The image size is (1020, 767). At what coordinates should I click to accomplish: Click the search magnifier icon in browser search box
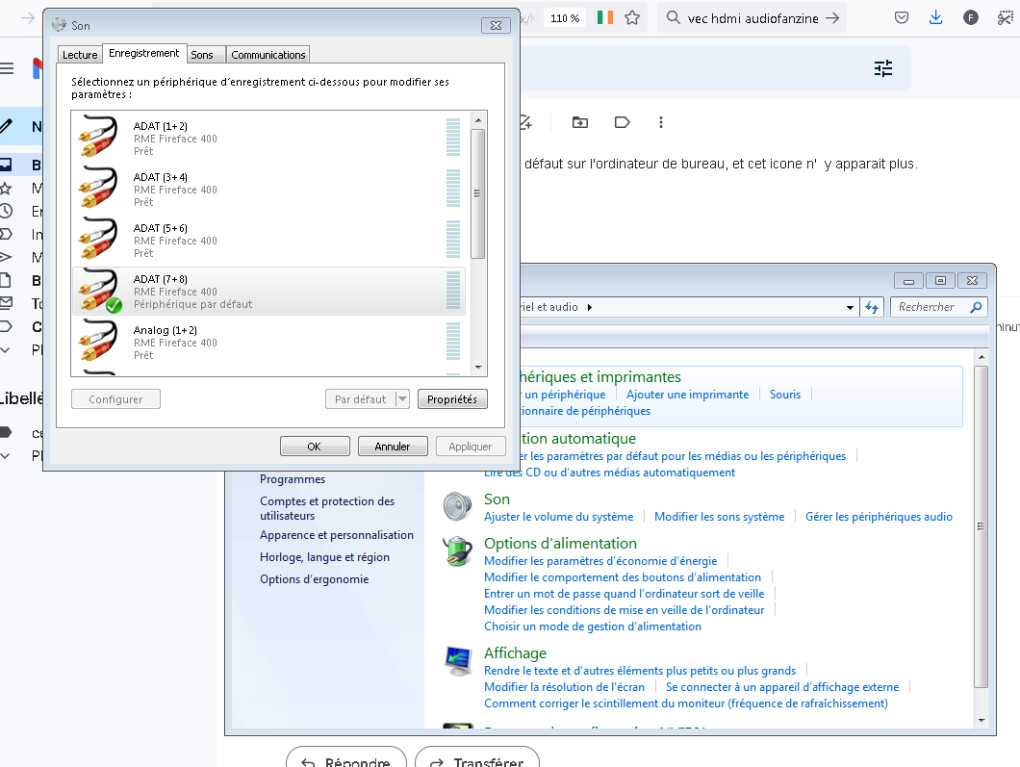tap(673, 18)
